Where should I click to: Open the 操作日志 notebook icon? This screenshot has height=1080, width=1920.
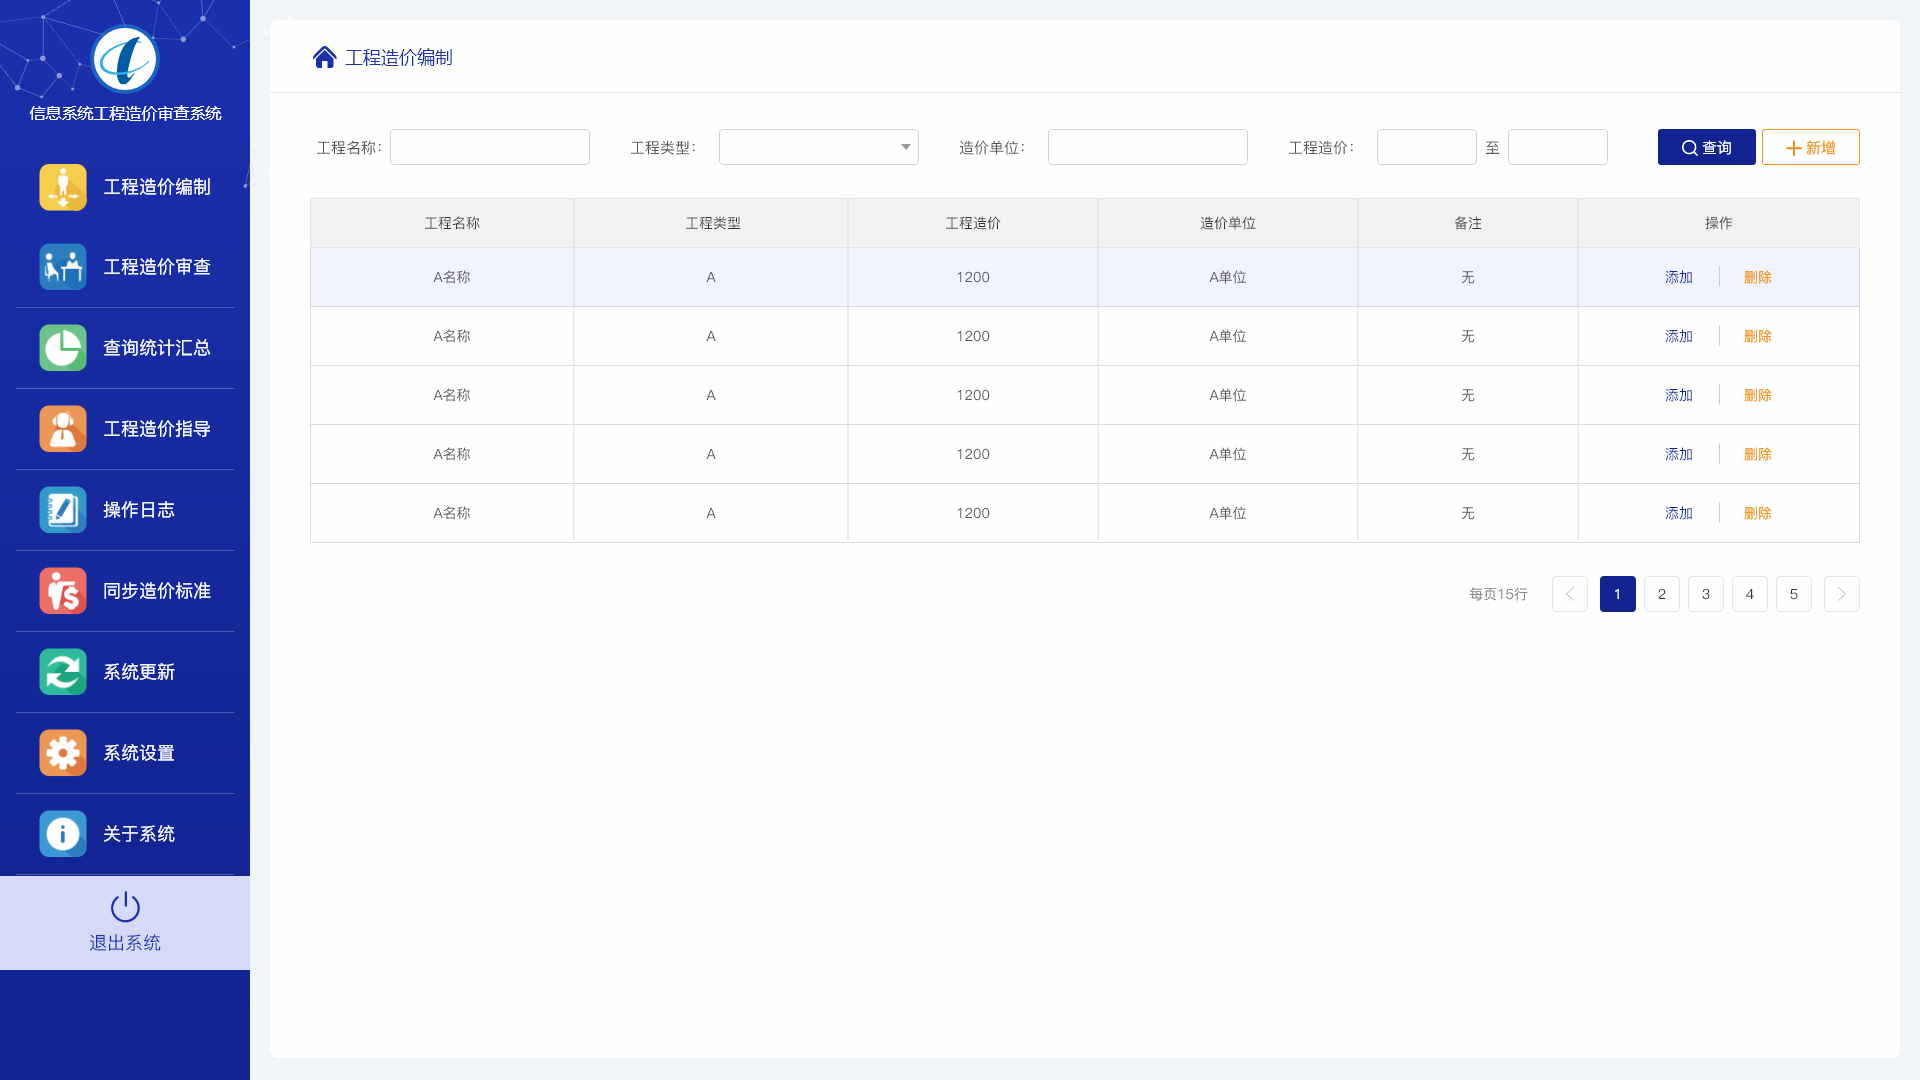pos(63,510)
